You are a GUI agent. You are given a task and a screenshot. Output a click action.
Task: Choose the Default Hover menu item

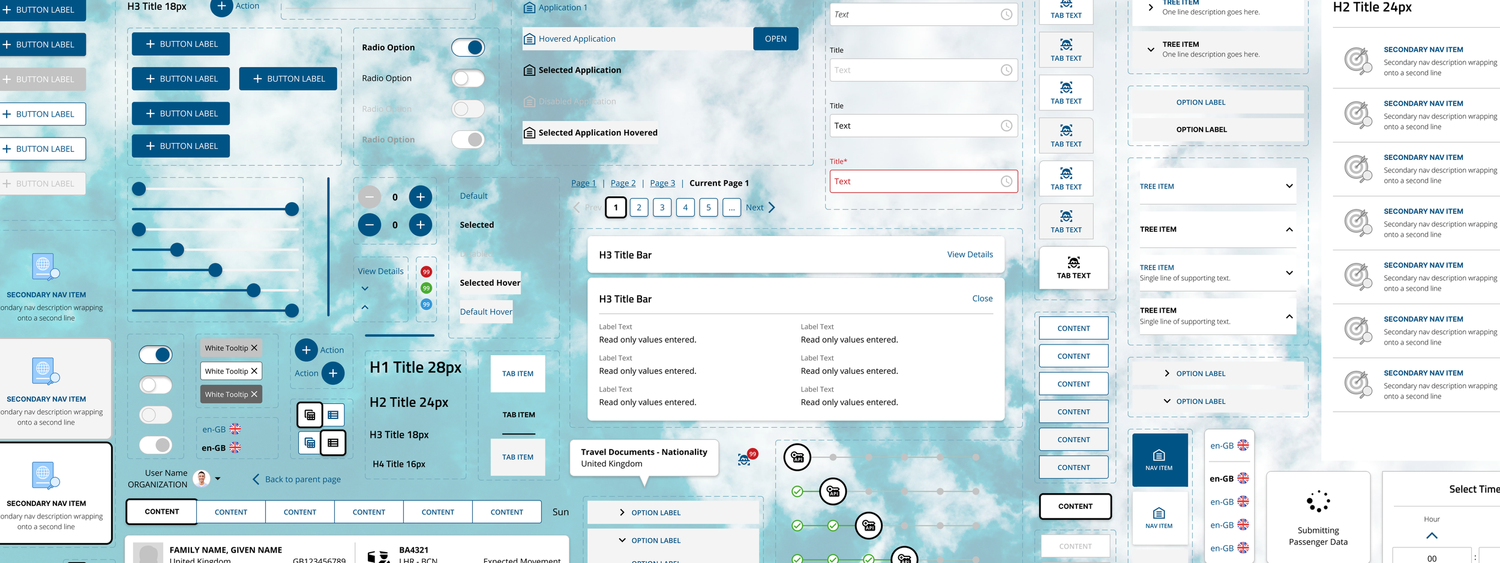click(x=486, y=312)
